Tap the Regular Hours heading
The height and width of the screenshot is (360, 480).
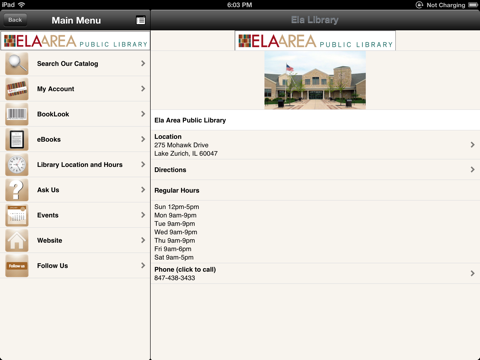point(177,190)
